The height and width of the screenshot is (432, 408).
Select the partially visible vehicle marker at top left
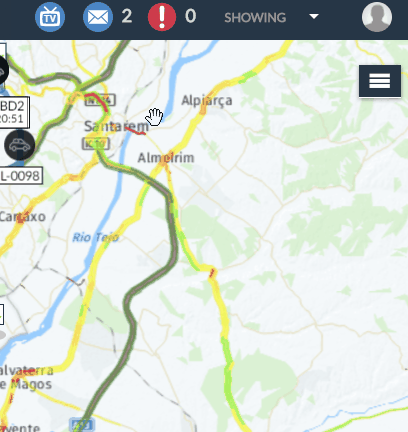3,70
